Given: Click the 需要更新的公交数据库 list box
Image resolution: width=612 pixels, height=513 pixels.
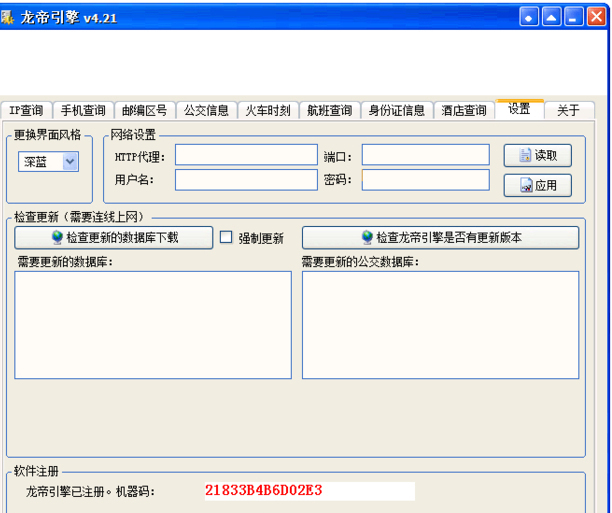Looking at the screenshot, I should (x=440, y=325).
